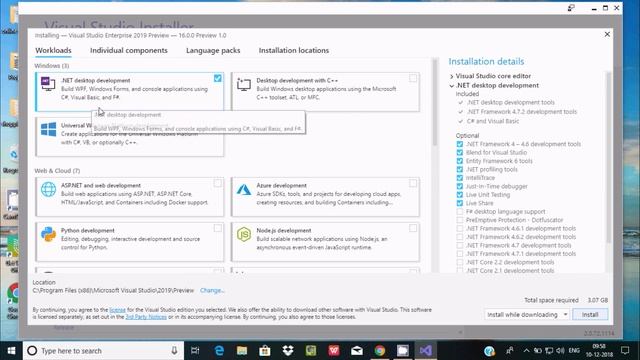Viewport: 640px width, 360px height.
Task: Check F# desktop language support option
Action: point(460,211)
